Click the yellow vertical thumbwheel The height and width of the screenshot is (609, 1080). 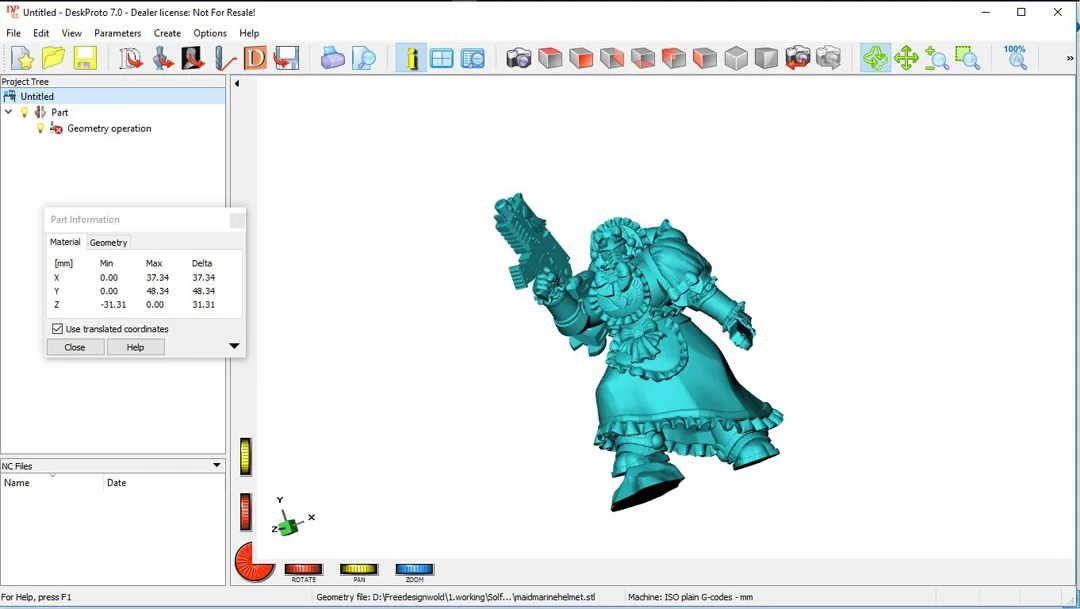[245, 457]
